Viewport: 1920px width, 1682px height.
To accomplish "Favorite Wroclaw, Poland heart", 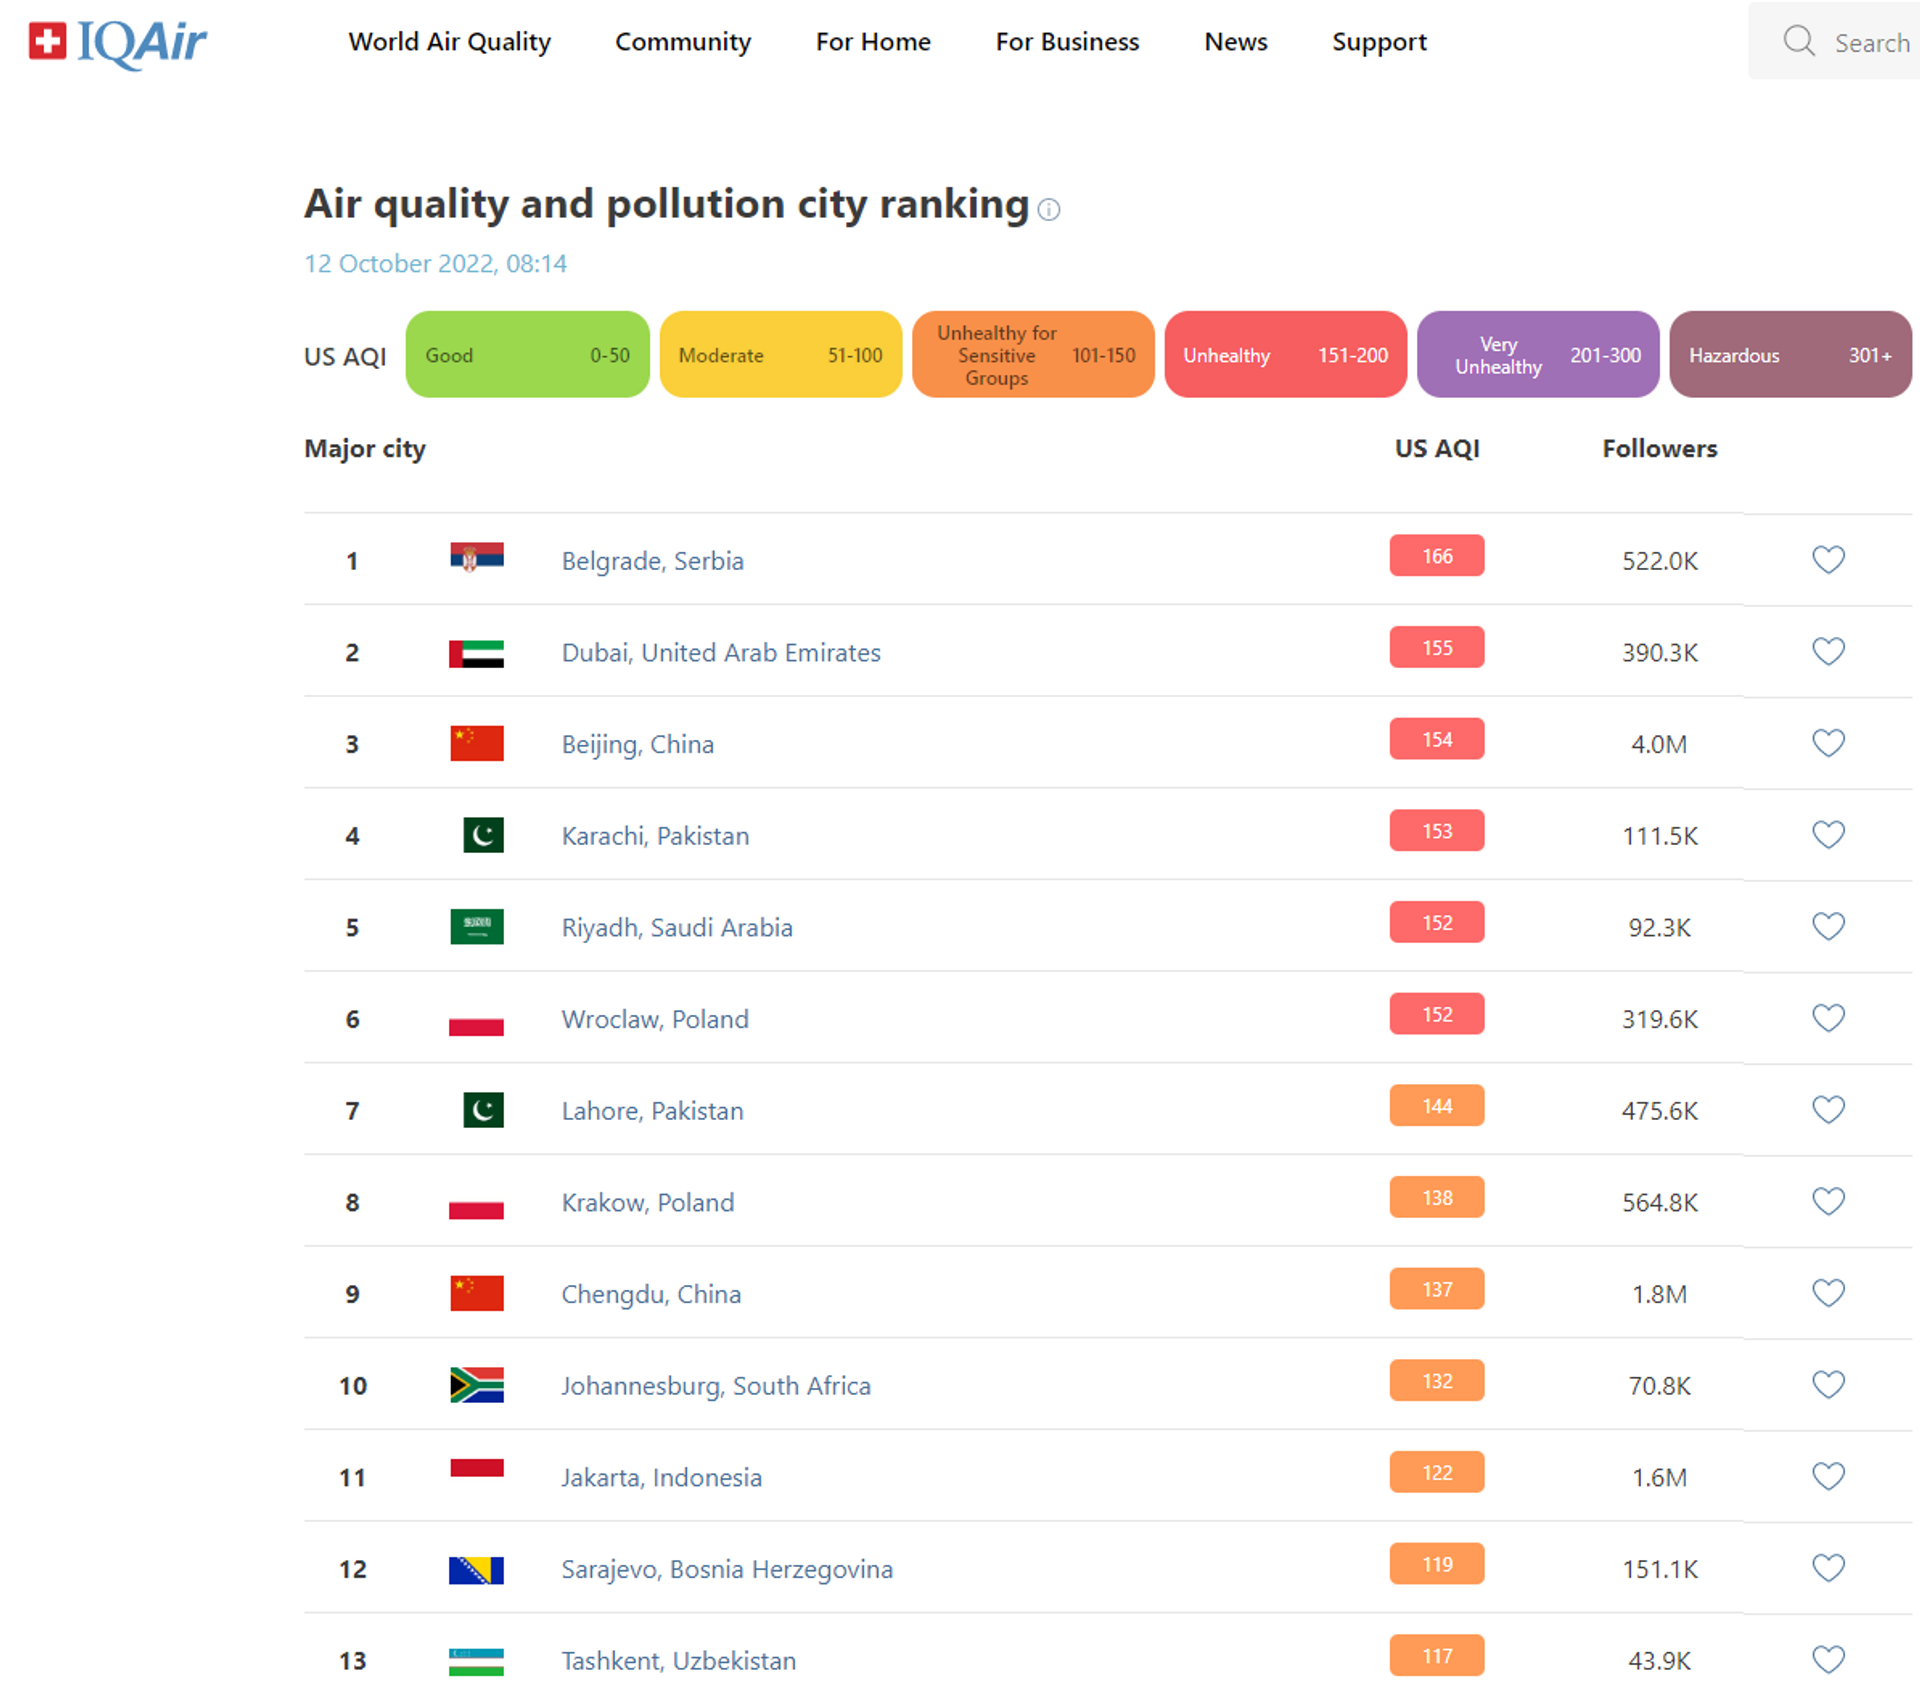I will click(x=1828, y=1018).
